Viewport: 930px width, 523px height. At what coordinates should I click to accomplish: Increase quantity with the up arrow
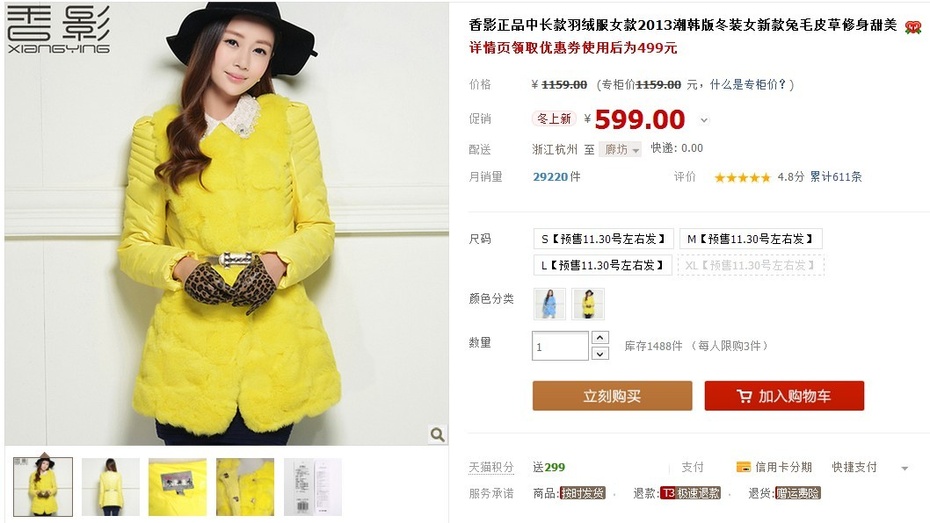[x=600, y=338]
